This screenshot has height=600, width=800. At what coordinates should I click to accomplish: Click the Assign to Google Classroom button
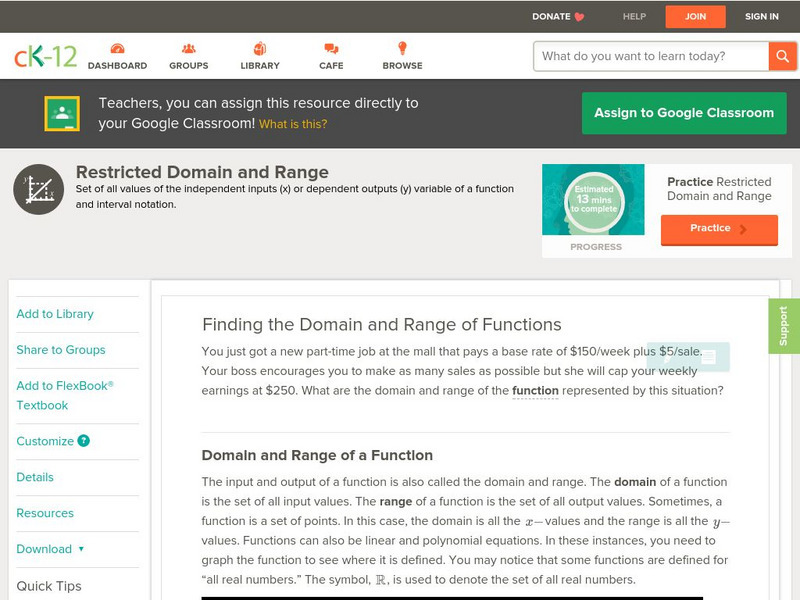click(x=684, y=113)
